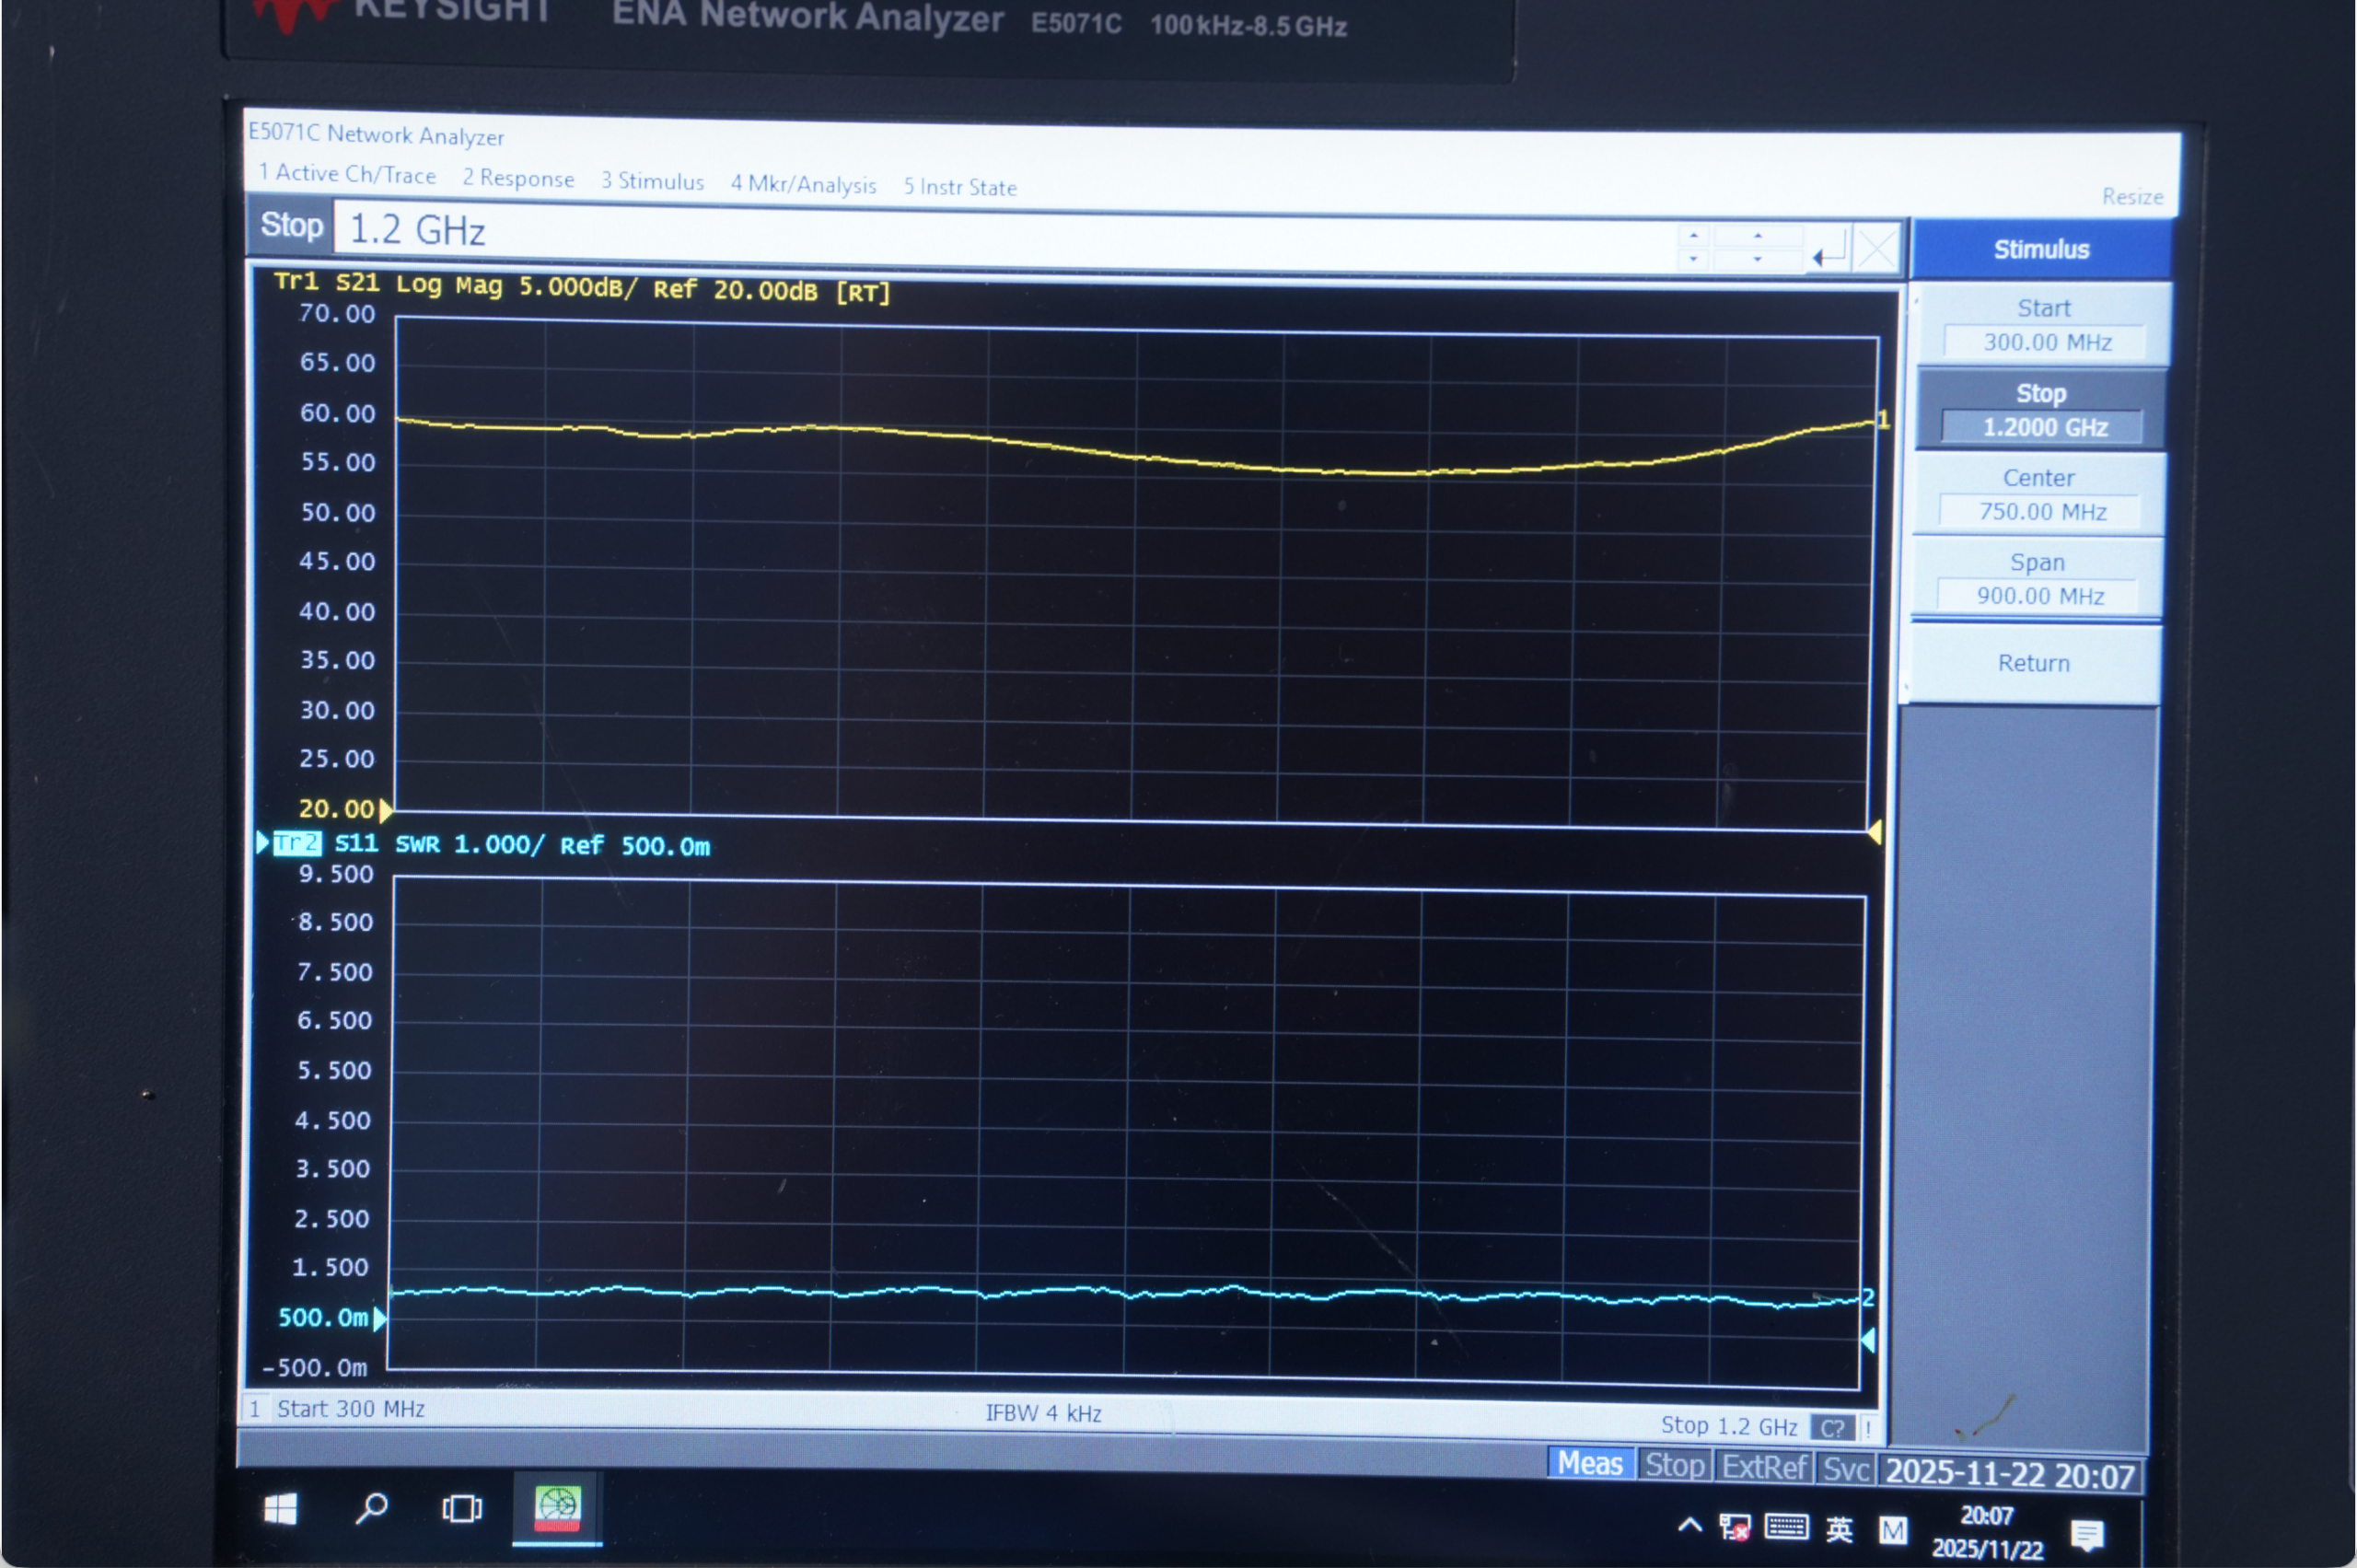The height and width of the screenshot is (1568, 2357).
Task: Select Tr1 S21 Log Mag trace title
Action: tap(582, 287)
